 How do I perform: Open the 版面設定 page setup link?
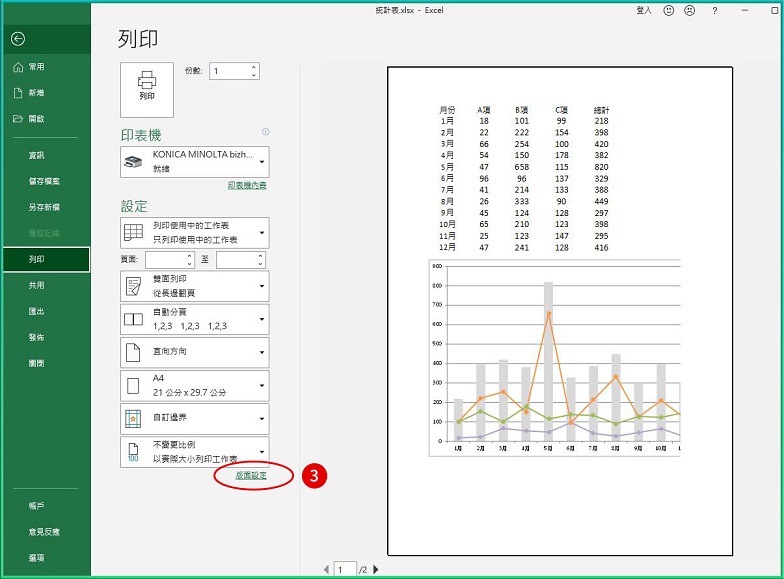pyautogui.click(x=251, y=476)
